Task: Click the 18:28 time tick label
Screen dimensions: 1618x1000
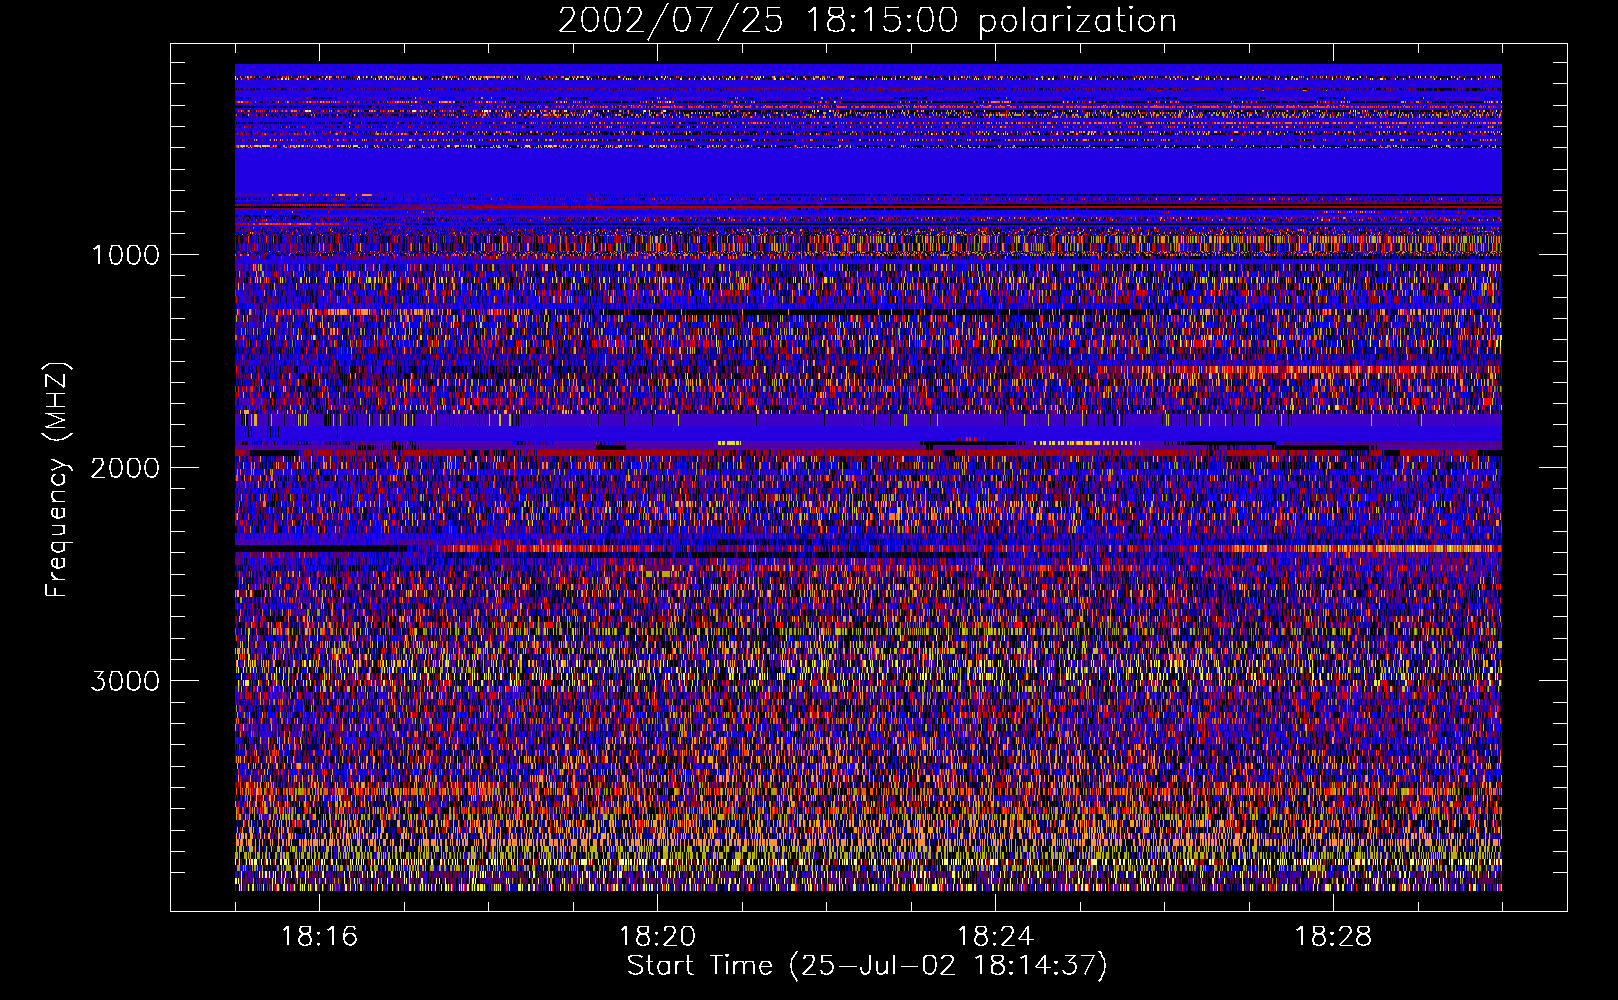Action: pos(1333,937)
